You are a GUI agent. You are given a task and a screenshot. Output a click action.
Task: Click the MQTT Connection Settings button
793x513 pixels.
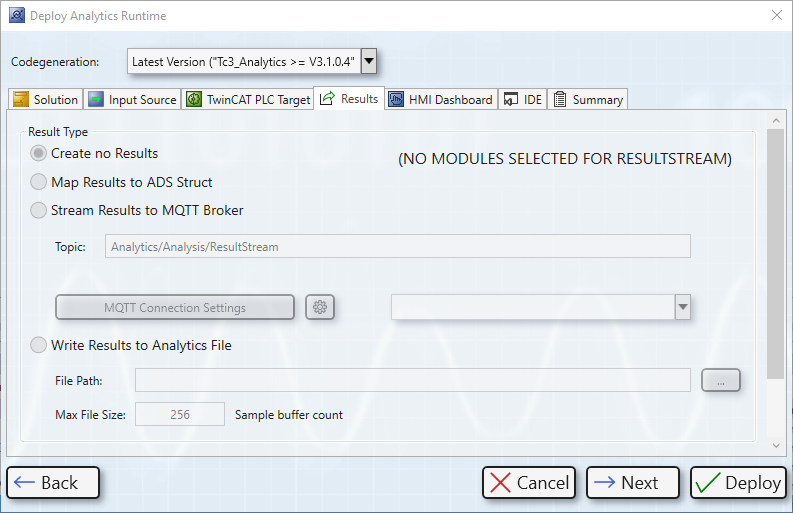click(175, 307)
